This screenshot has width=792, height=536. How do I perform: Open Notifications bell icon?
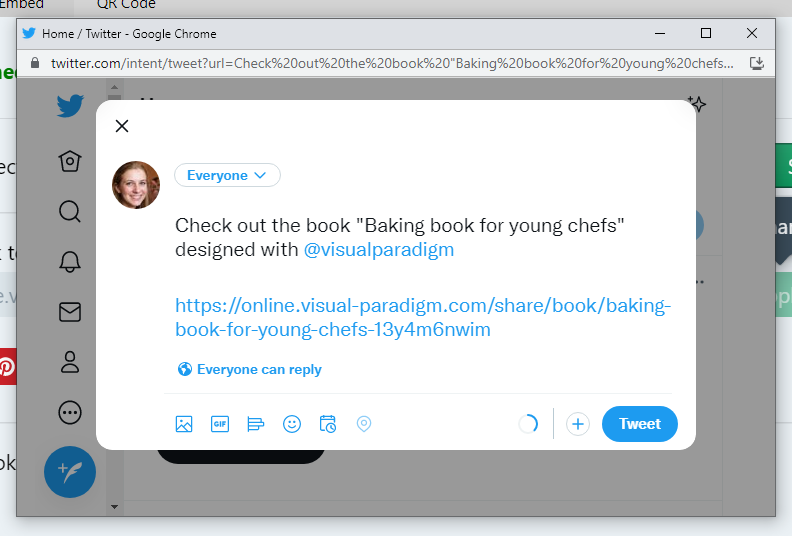coord(70,262)
